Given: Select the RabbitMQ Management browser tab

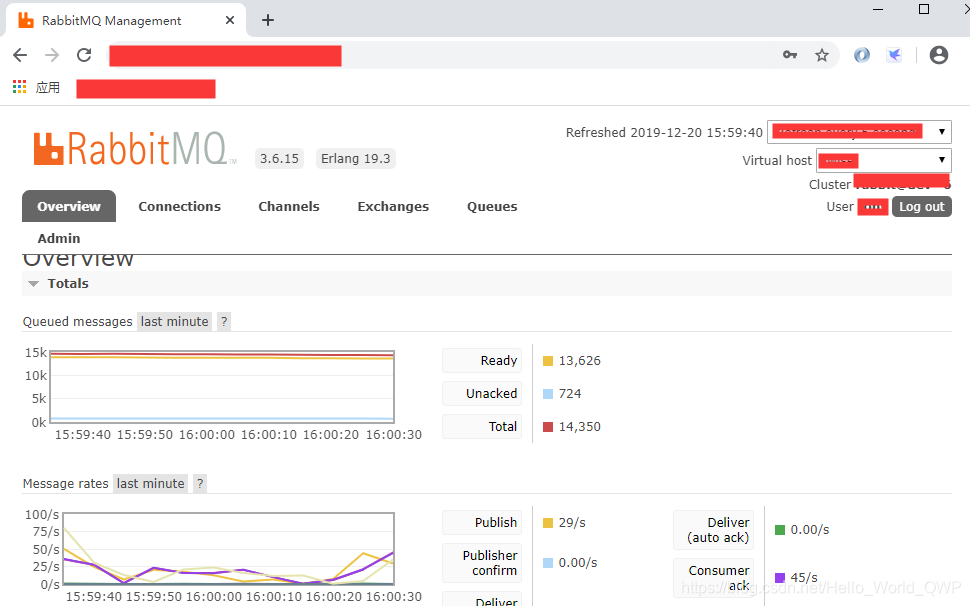Looking at the screenshot, I should (126, 20).
